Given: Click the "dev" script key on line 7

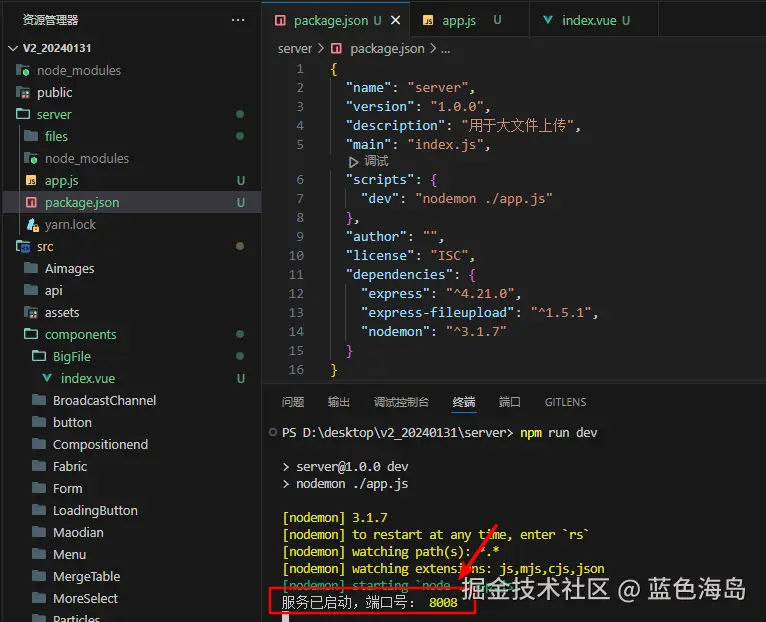Looking at the screenshot, I should [x=380, y=199].
